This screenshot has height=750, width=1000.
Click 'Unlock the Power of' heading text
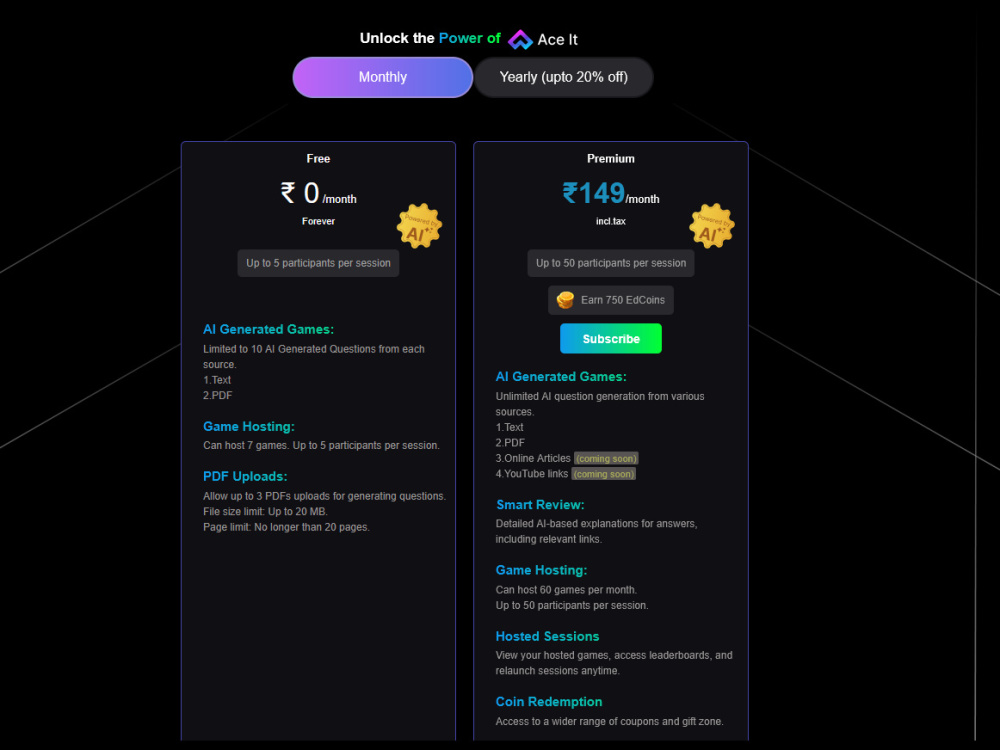pos(430,38)
